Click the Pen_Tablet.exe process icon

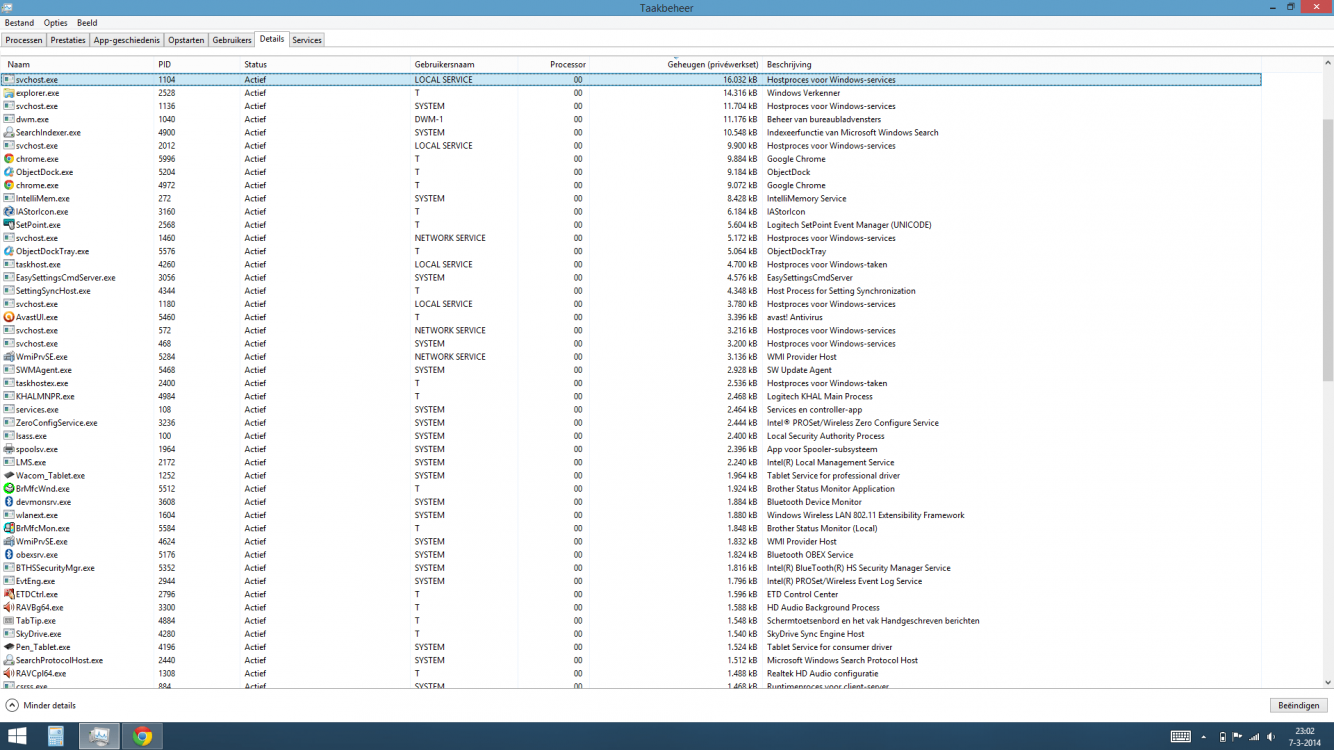tap(9, 647)
